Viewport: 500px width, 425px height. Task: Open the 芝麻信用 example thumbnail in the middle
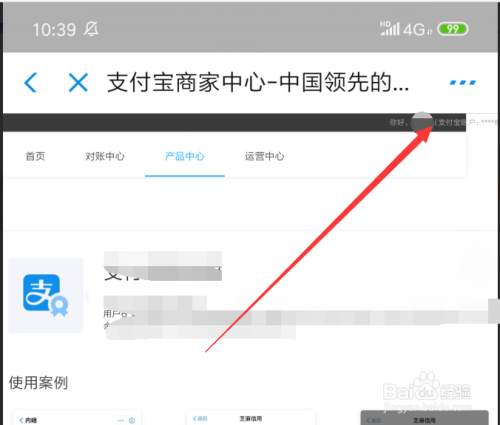point(251,418)
